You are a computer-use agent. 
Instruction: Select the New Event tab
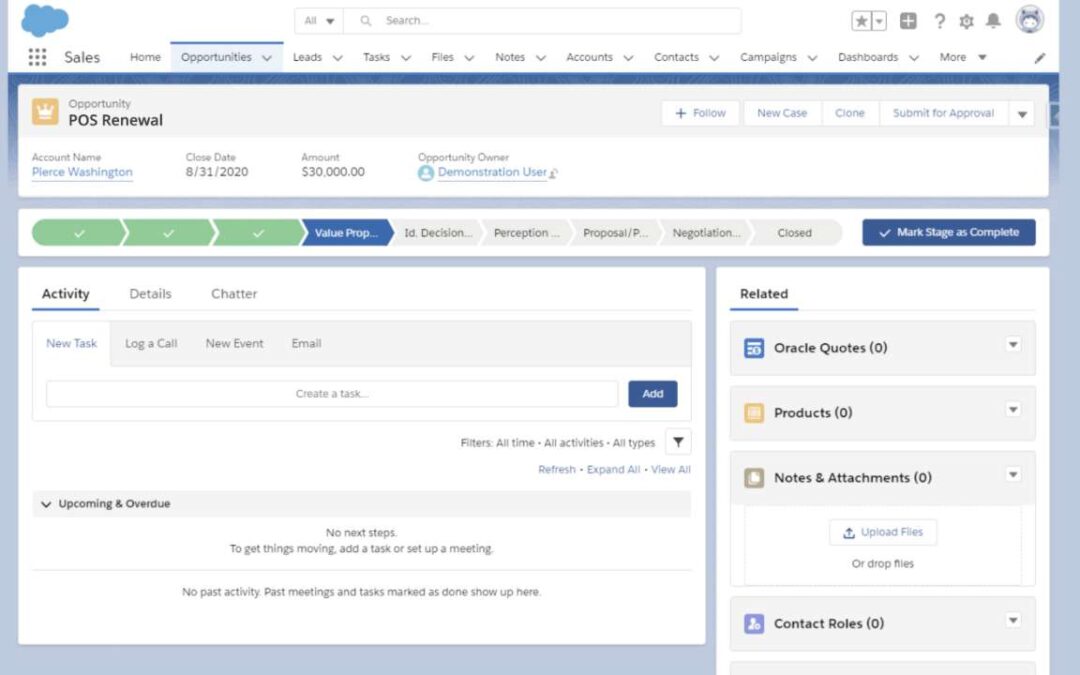tap(234, 344)
